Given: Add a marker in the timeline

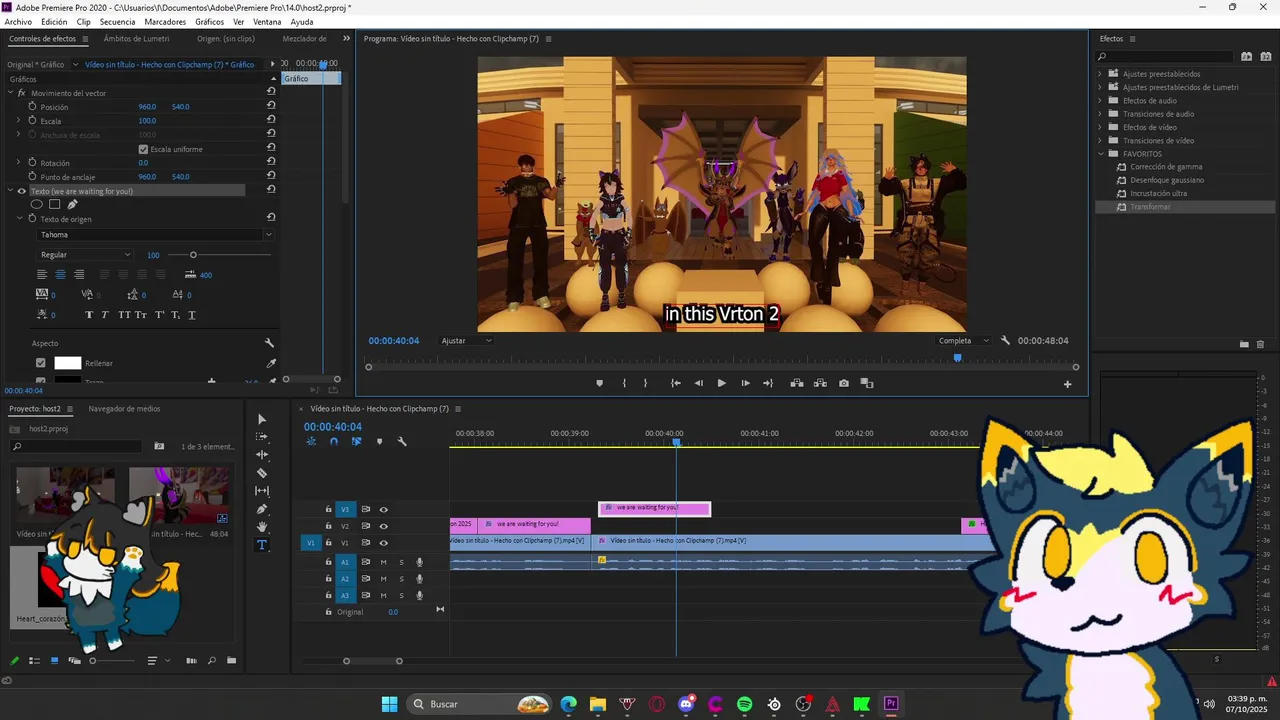Looking at the screenshot, I should click(379, 441).
